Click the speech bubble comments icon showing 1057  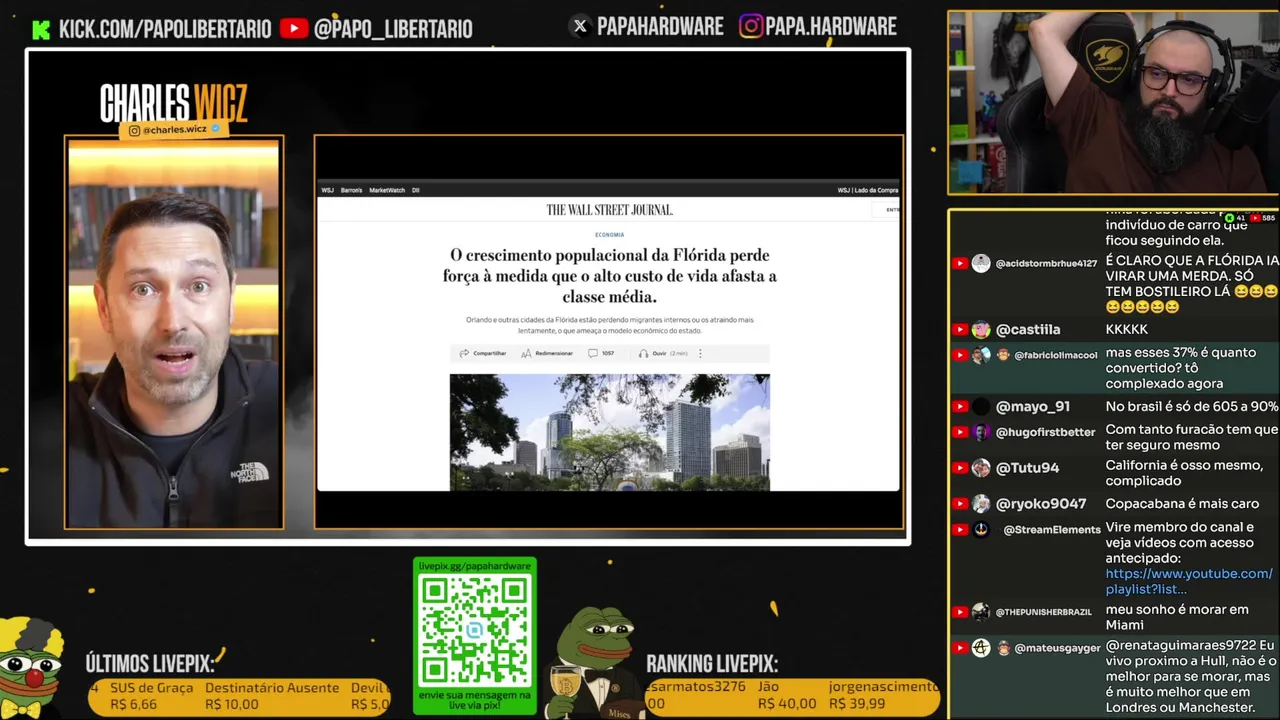(593, 353)
